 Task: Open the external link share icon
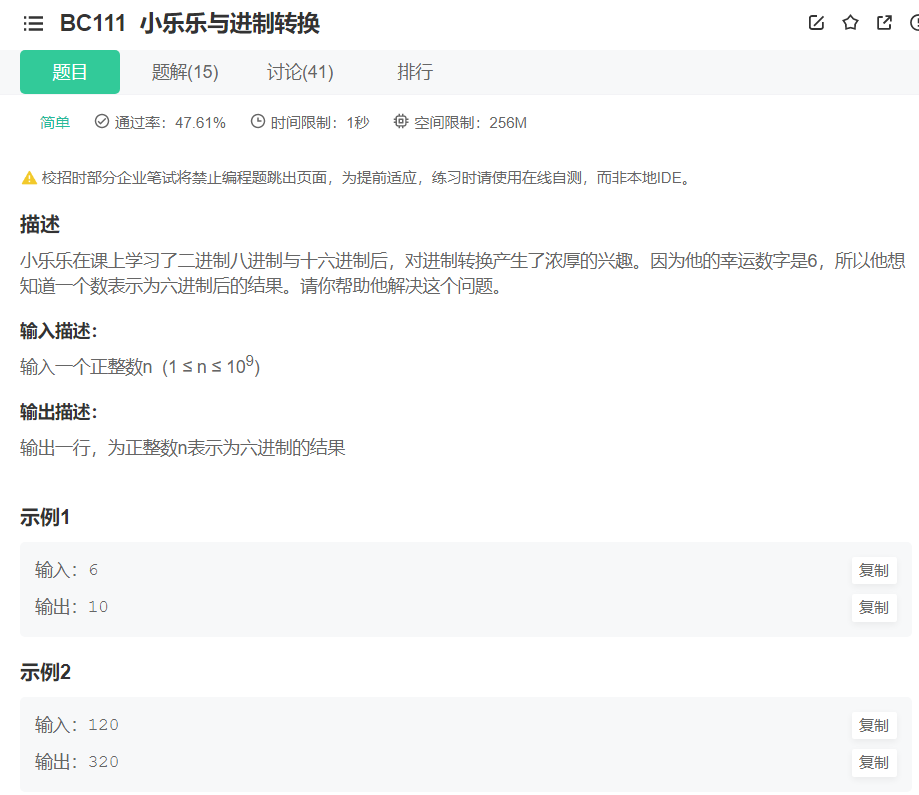[883, 22]
